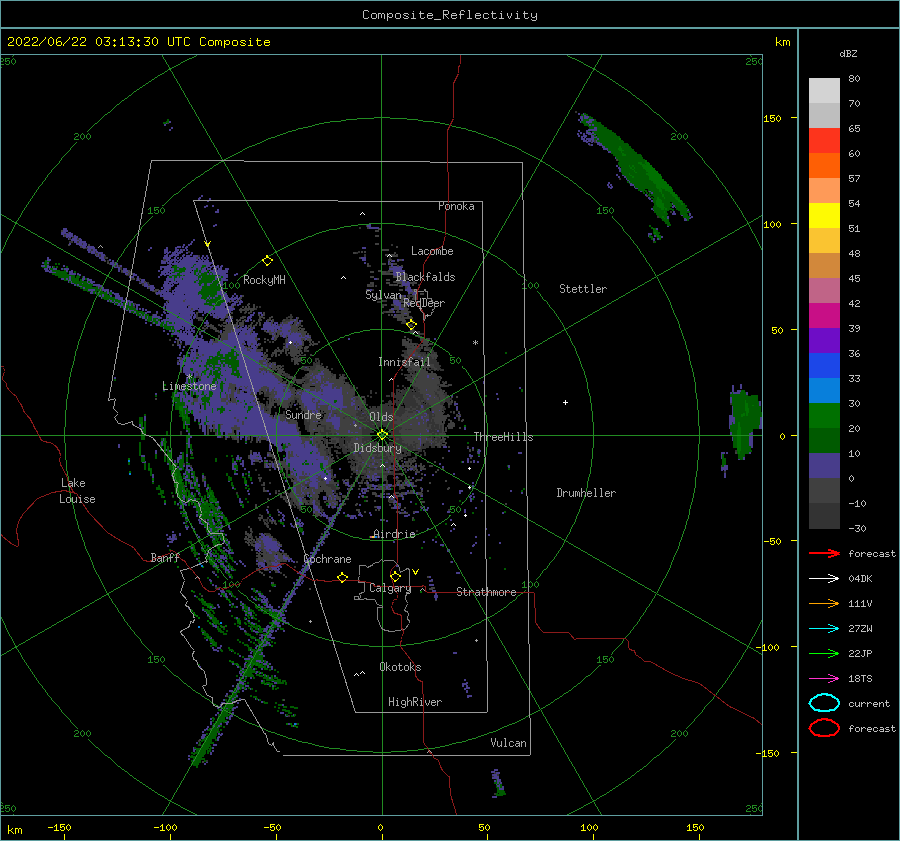Viewport: 900px width, 841px height.
Task: Click the HighRiver label
Action: 415,702
